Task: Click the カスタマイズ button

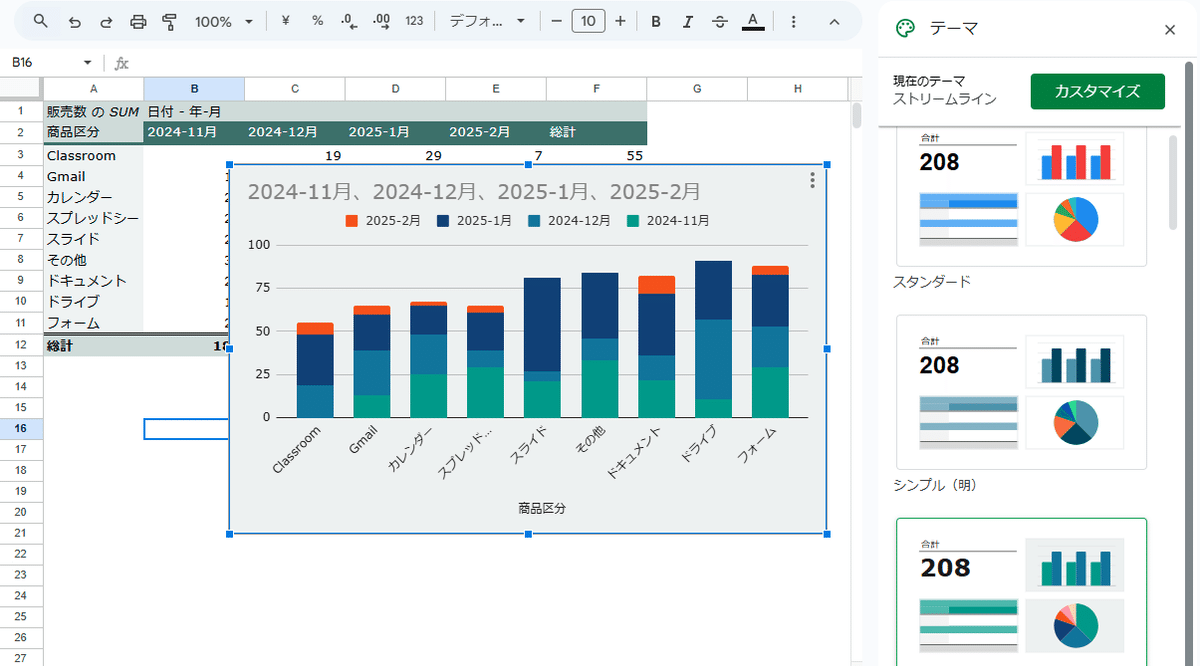Action: pyautogui.click(x=1098, y=91)
